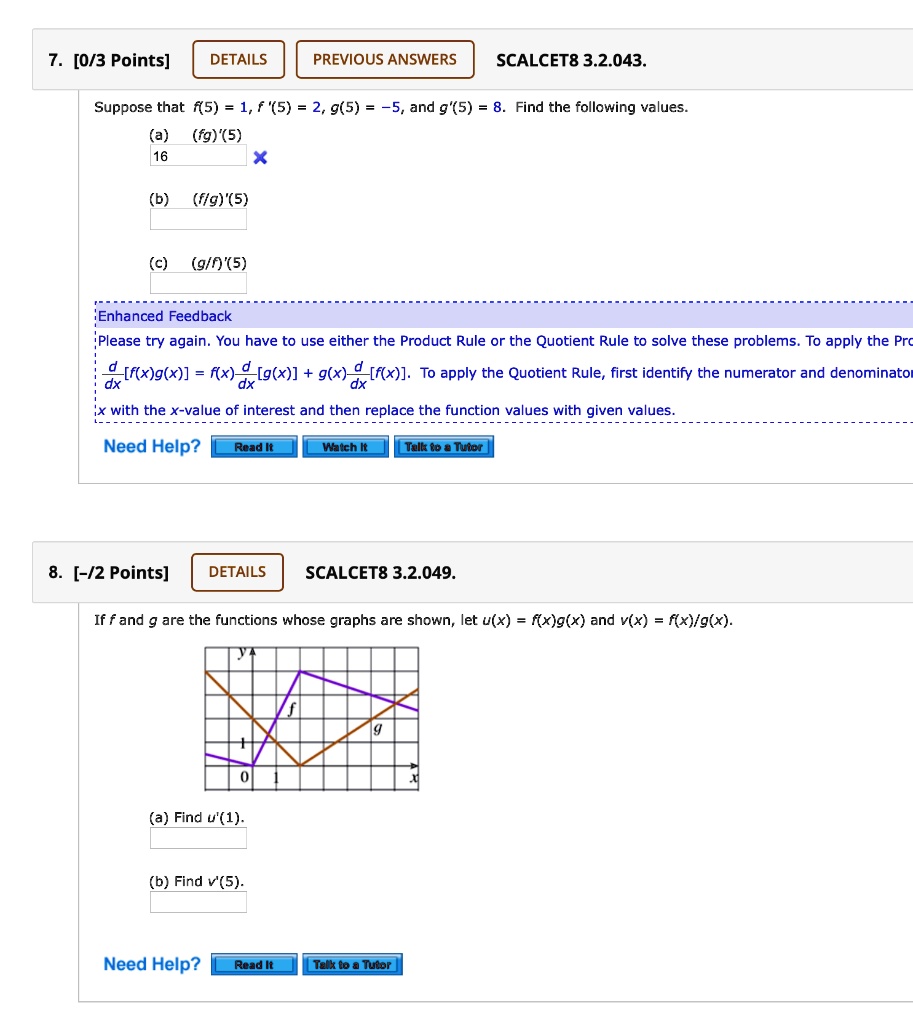Click the Talk to a Tutor icon for problem 8
The height and width of the screenshot is (1024, 913).
352,964
